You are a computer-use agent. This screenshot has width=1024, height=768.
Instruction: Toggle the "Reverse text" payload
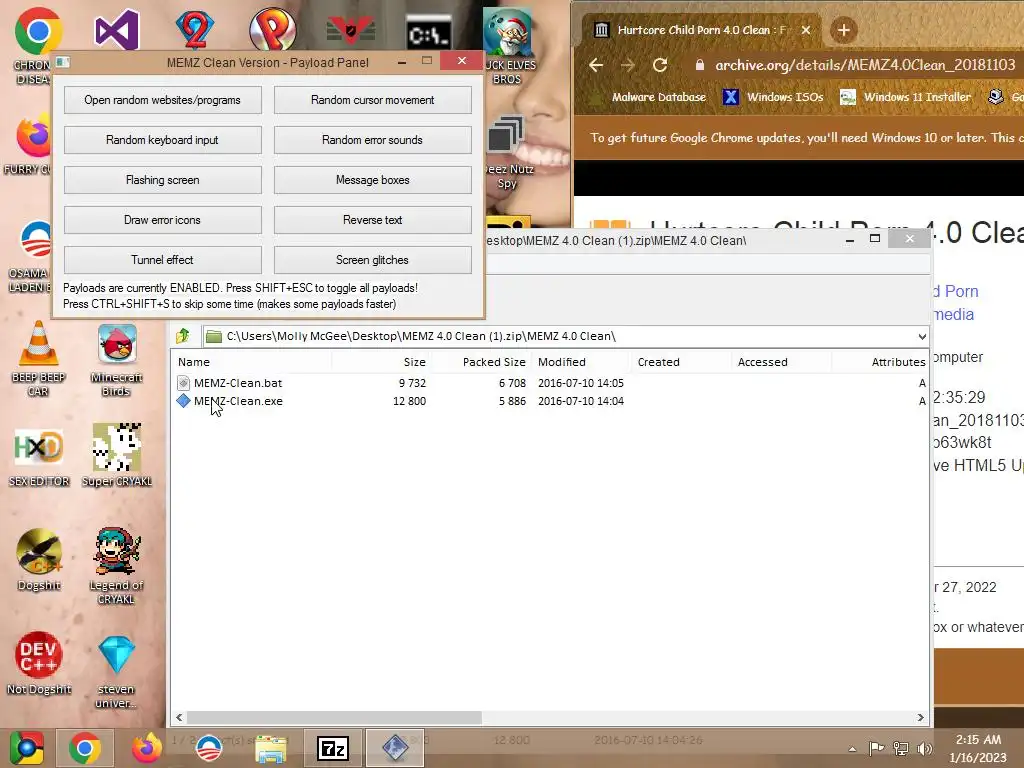click(x=372, y=220)
